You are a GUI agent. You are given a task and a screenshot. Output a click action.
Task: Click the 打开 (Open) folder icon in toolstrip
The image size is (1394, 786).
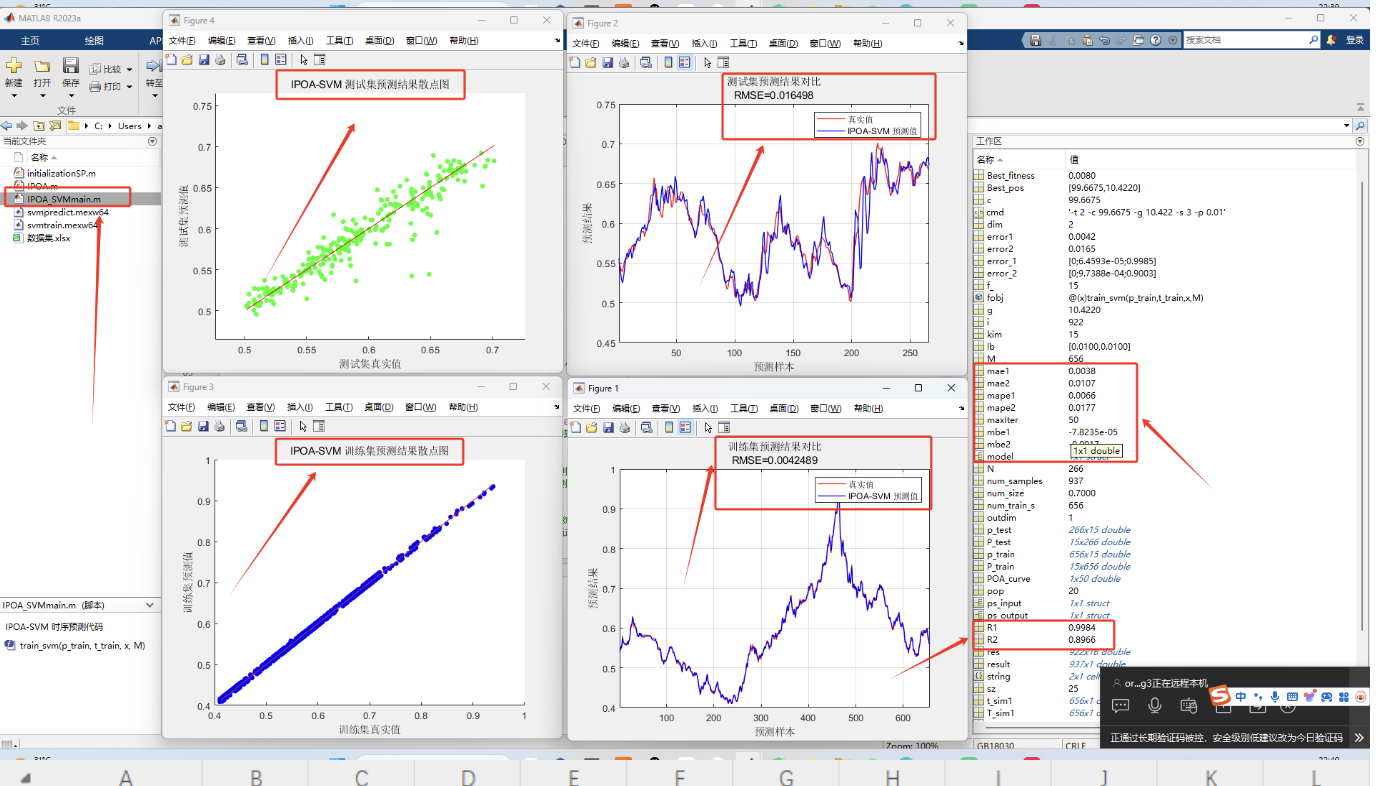pyautogui.click(x=42, y=65)
